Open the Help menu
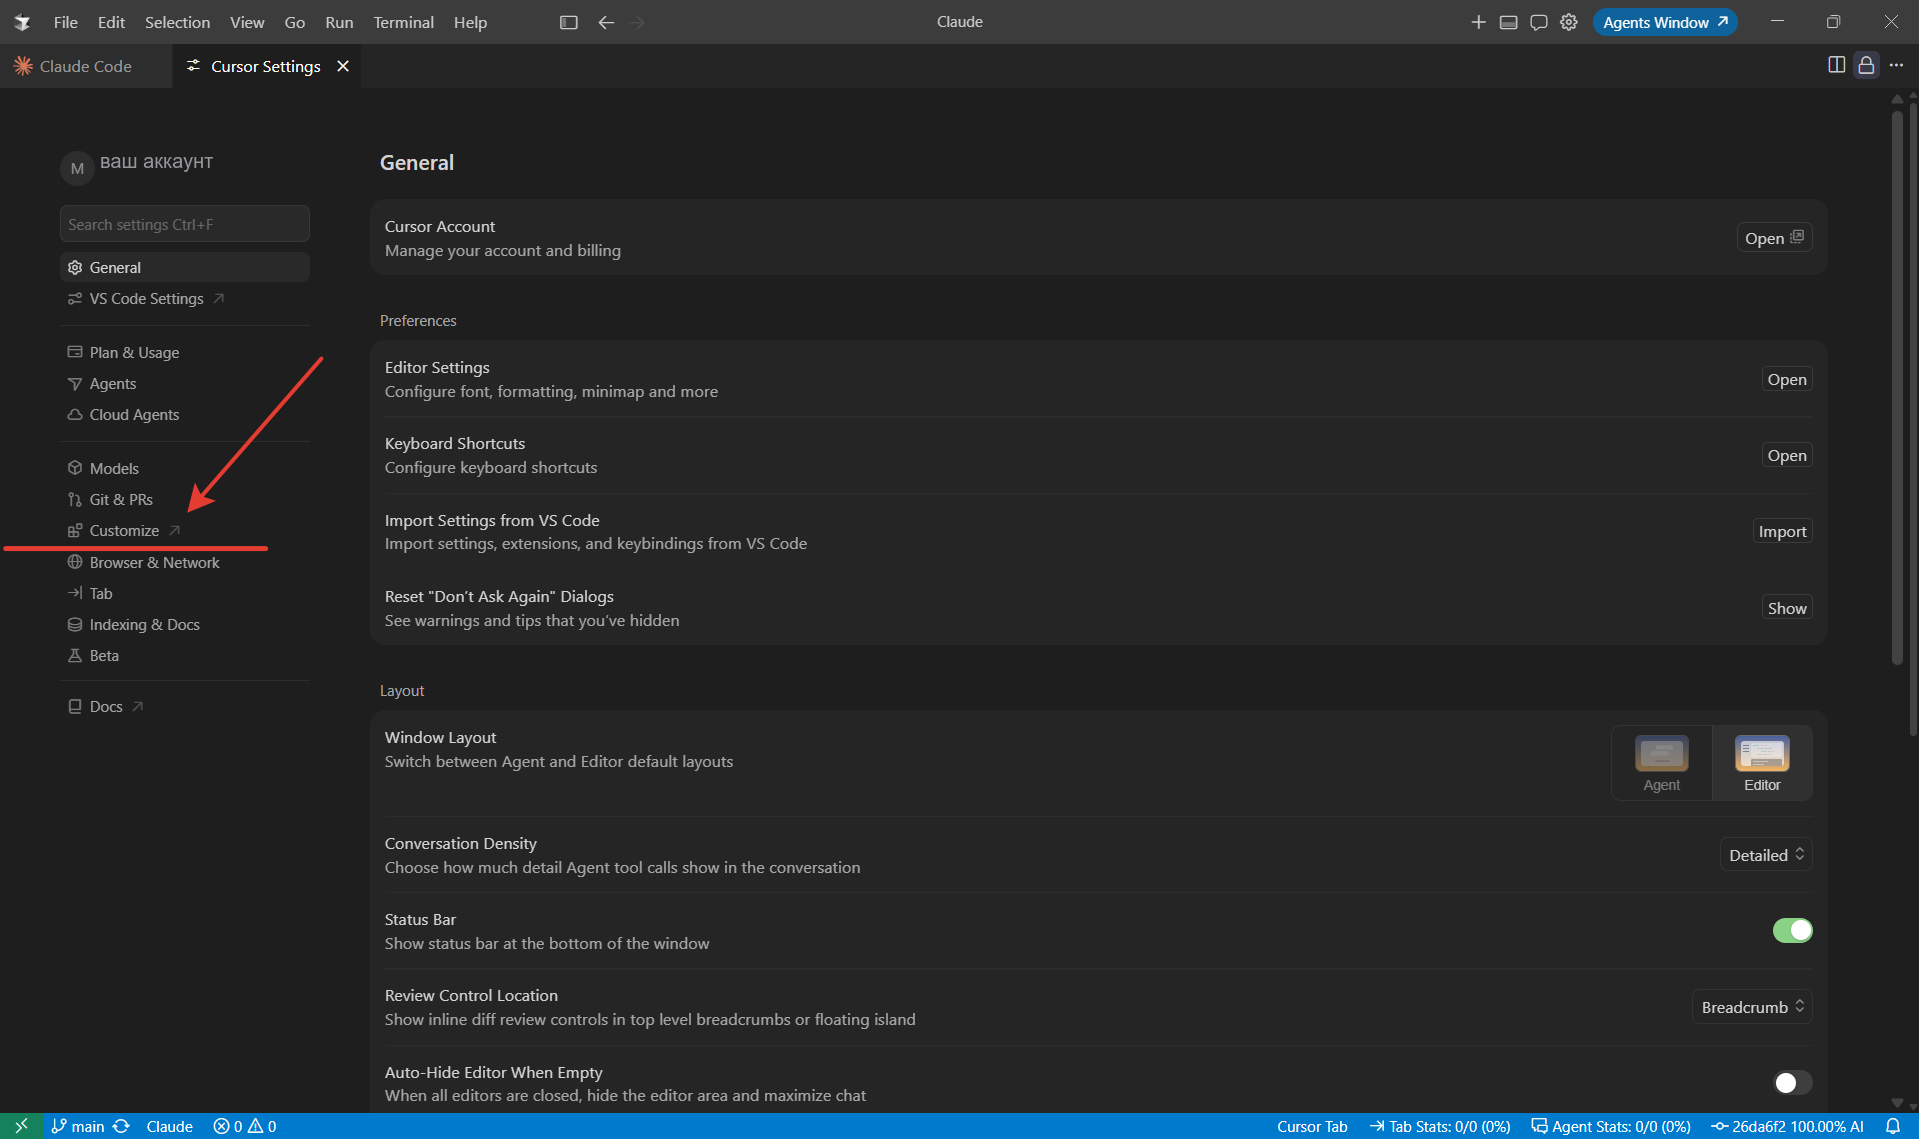The image size is (1919, 1139). click(470, 22)
